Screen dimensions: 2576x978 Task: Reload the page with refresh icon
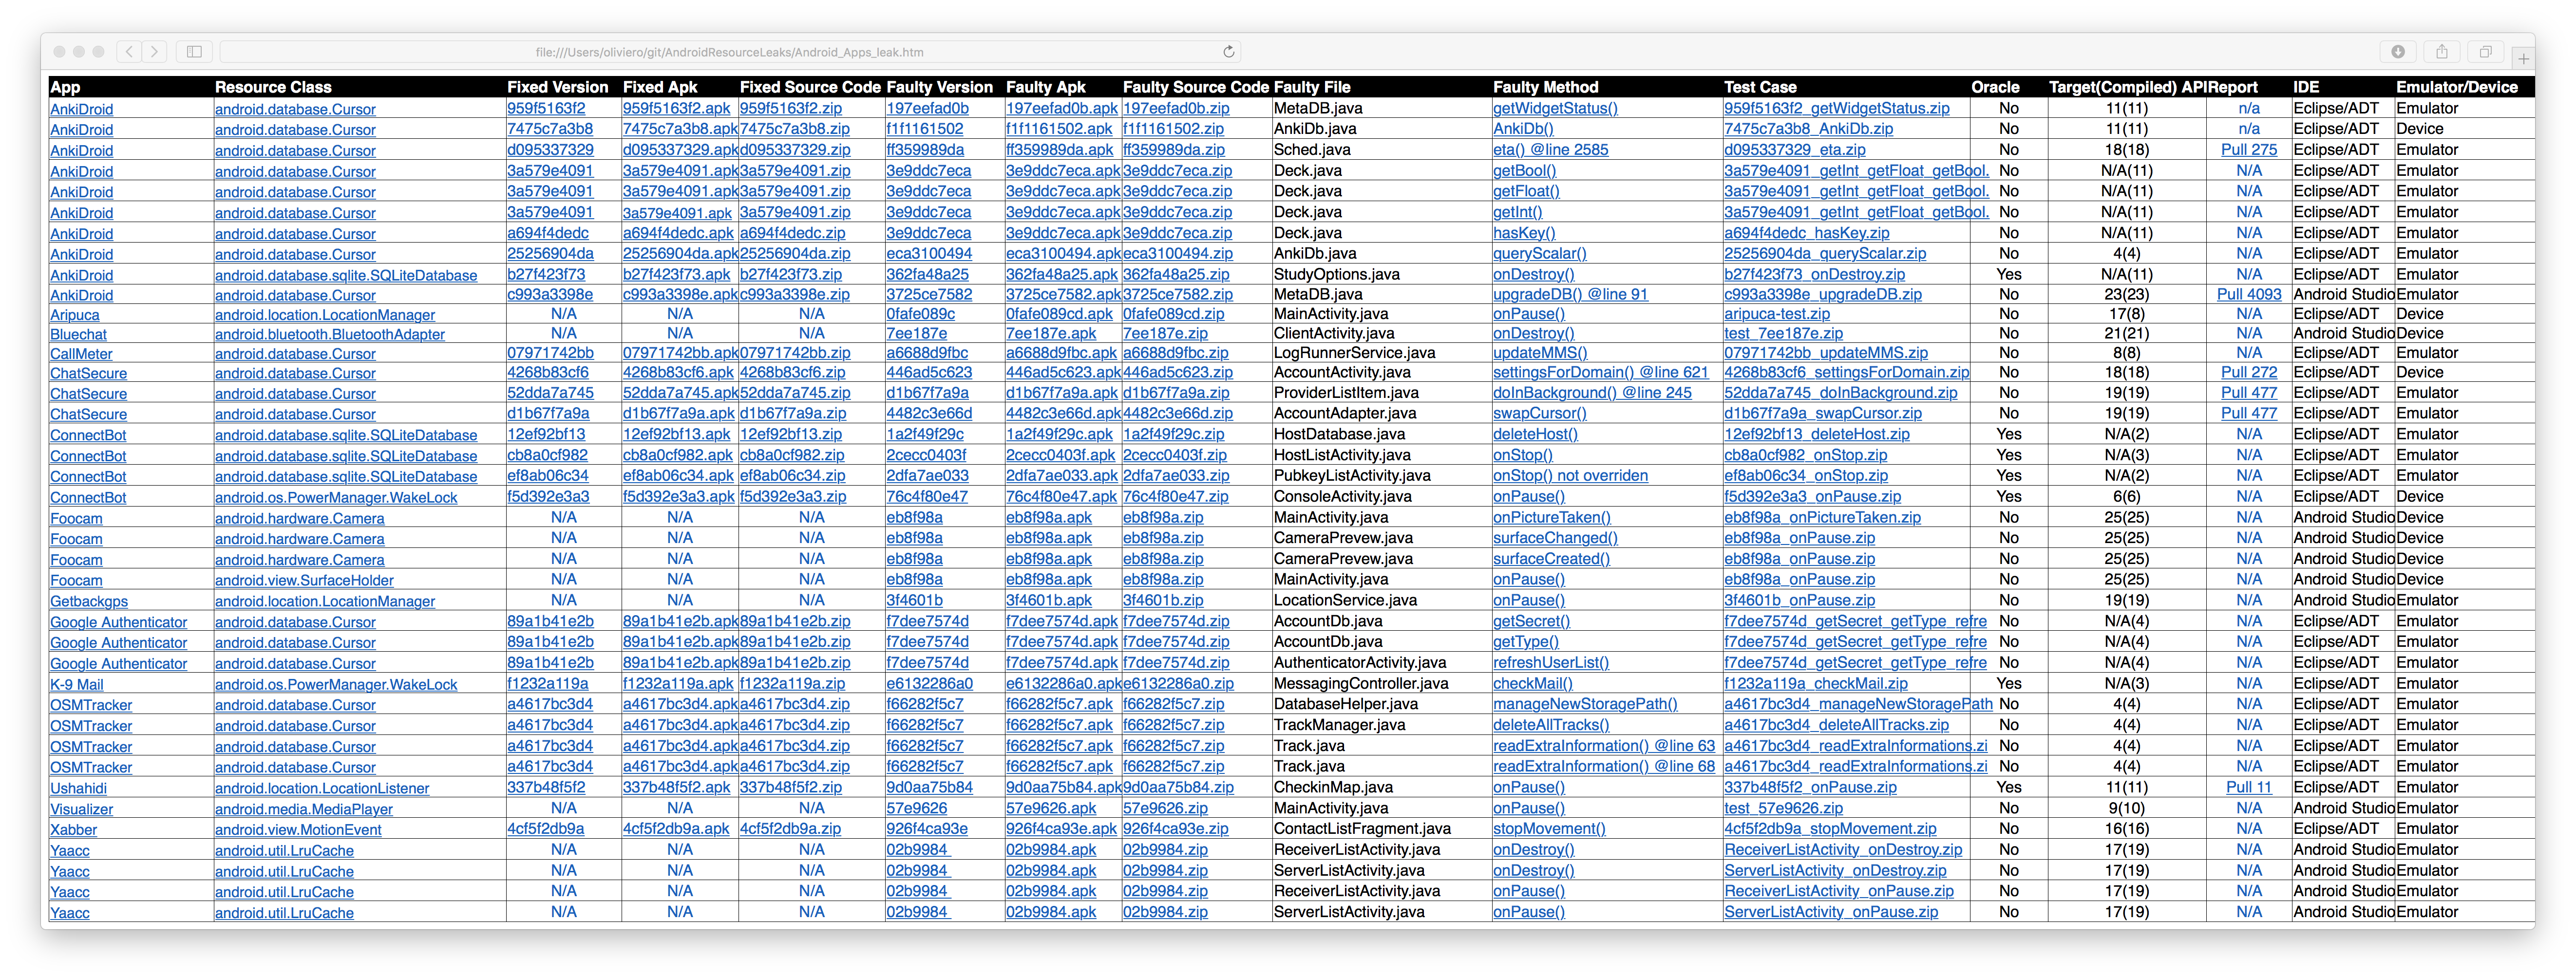click(x=1229, y=51)
